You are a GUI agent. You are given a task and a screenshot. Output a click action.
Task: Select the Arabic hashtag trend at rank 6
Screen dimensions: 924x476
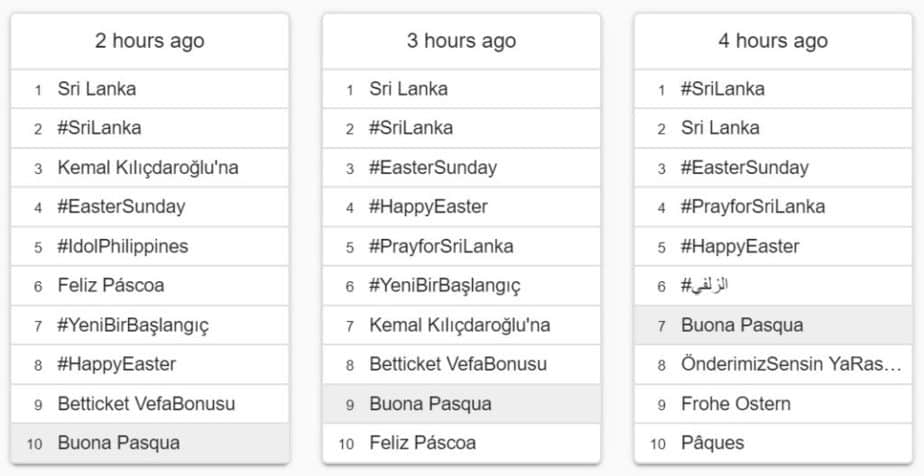773,286
